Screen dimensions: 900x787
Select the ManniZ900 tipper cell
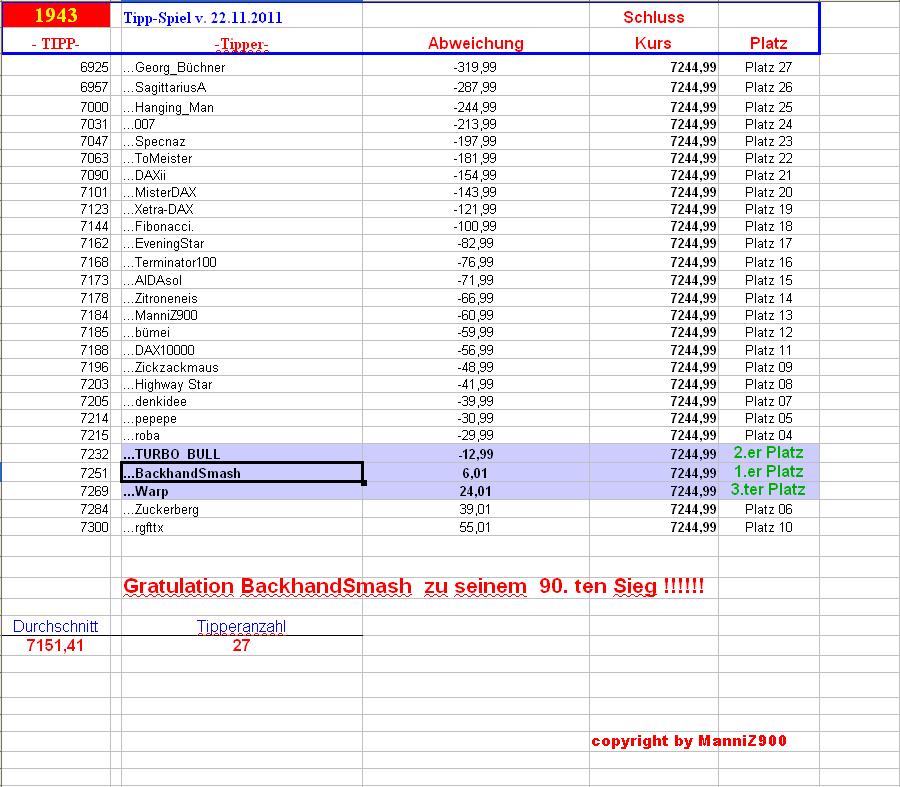(x=242, y=316)
